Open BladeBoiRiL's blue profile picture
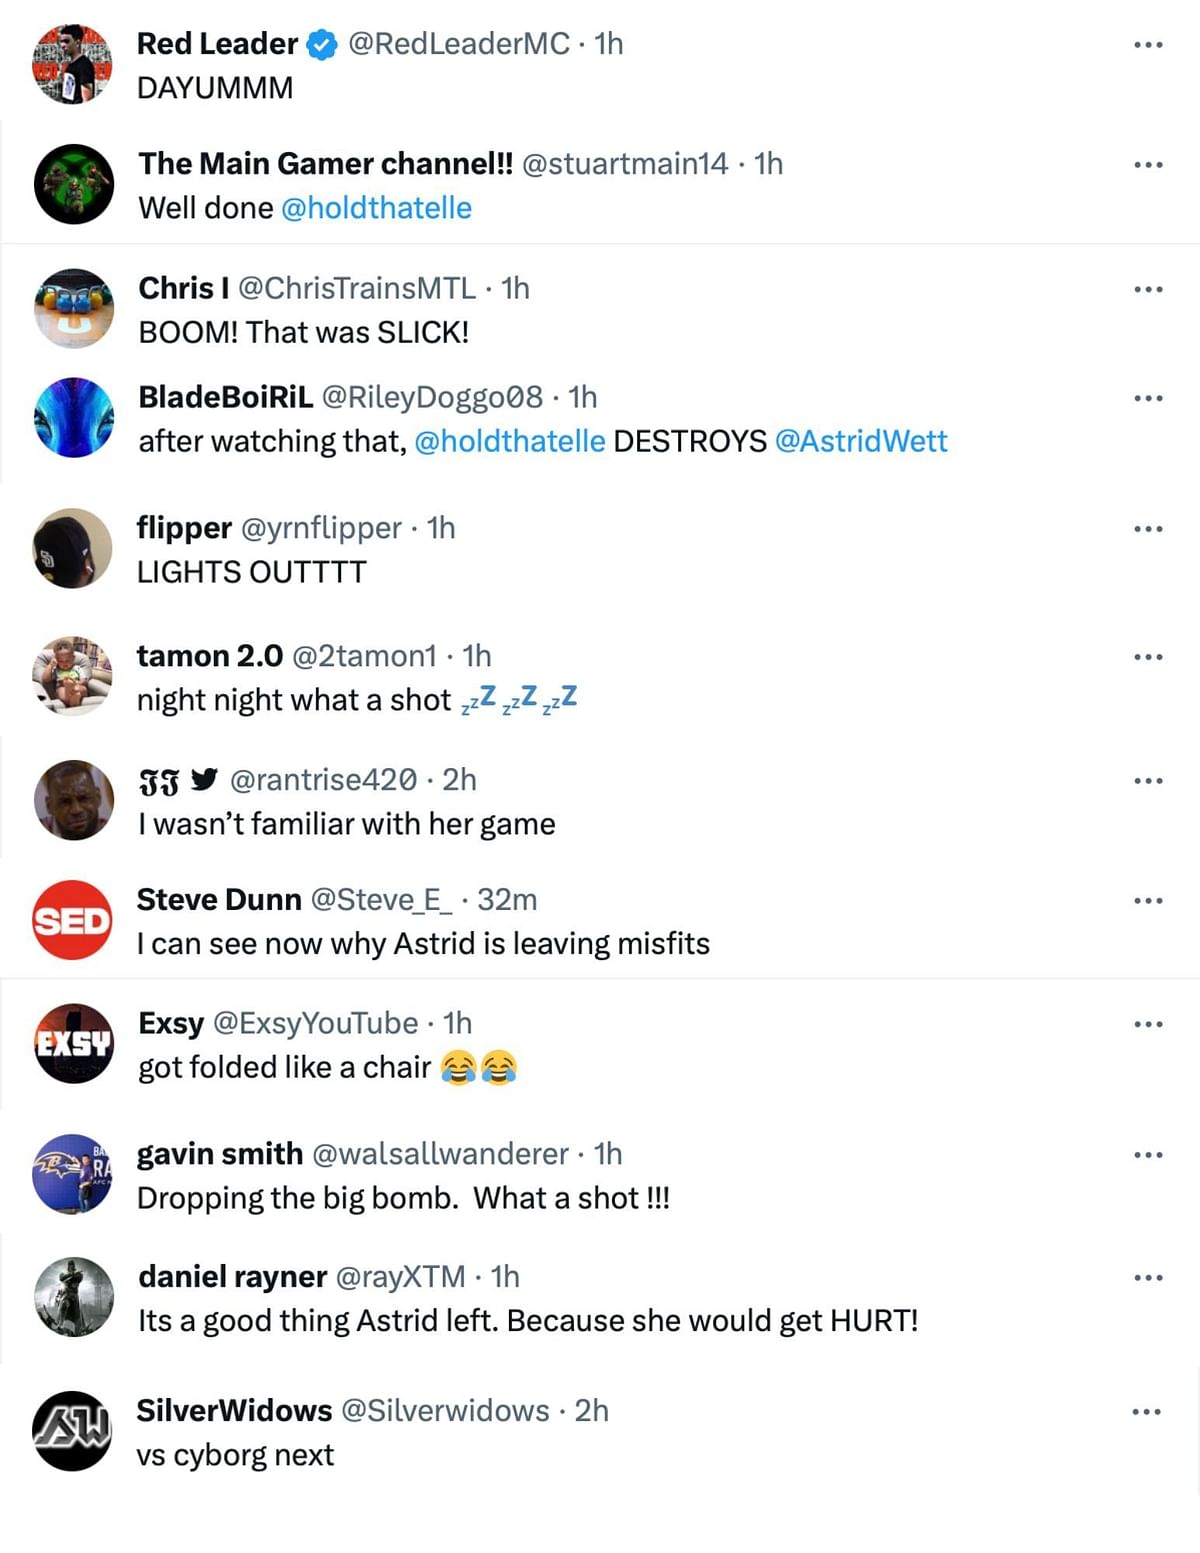1200x1553 pixels. tap(74, 417)
